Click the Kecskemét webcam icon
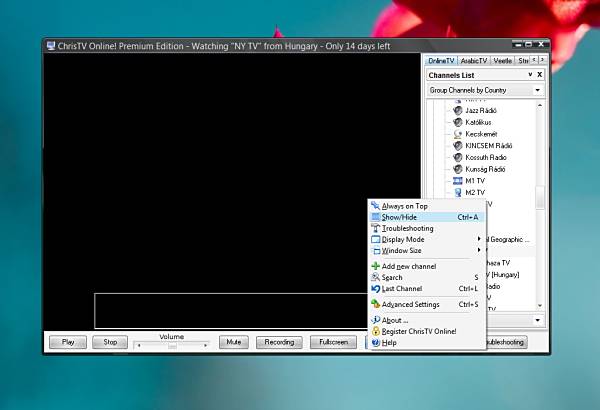Viewport: 600px width, 410px height. [458, 134]
